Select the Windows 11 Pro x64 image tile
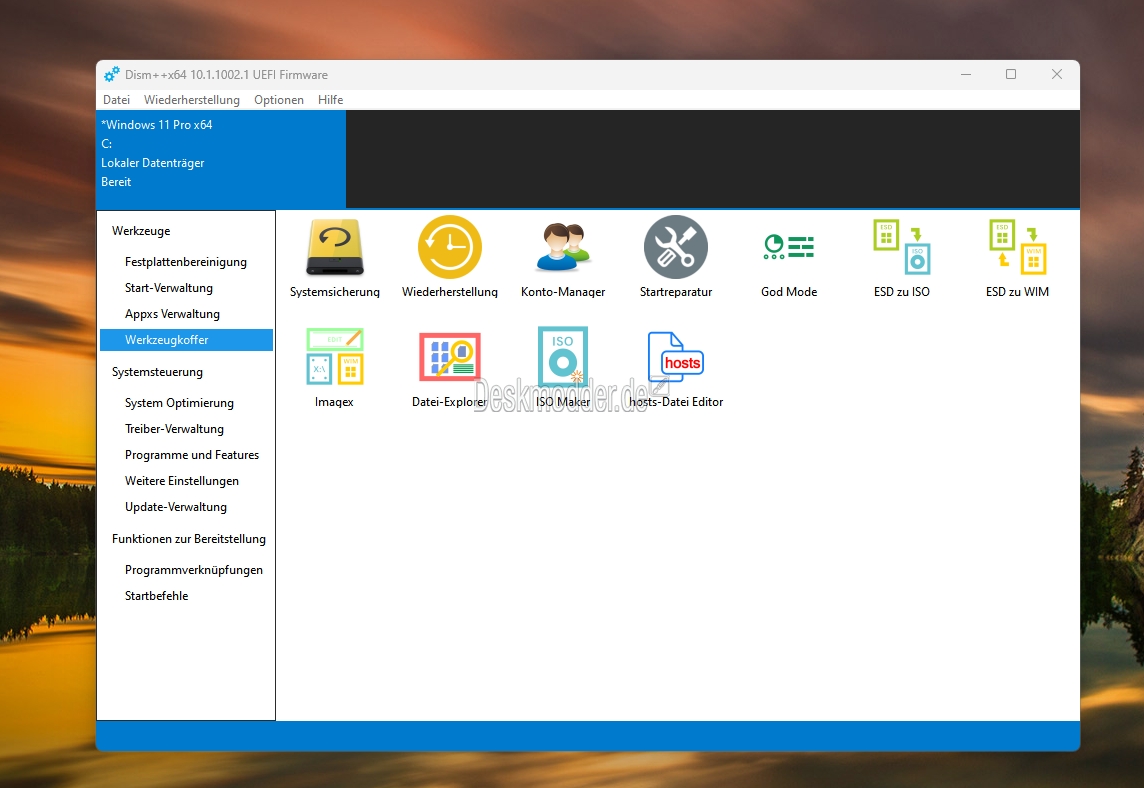The image size is (1144, 788). (221, 159)
